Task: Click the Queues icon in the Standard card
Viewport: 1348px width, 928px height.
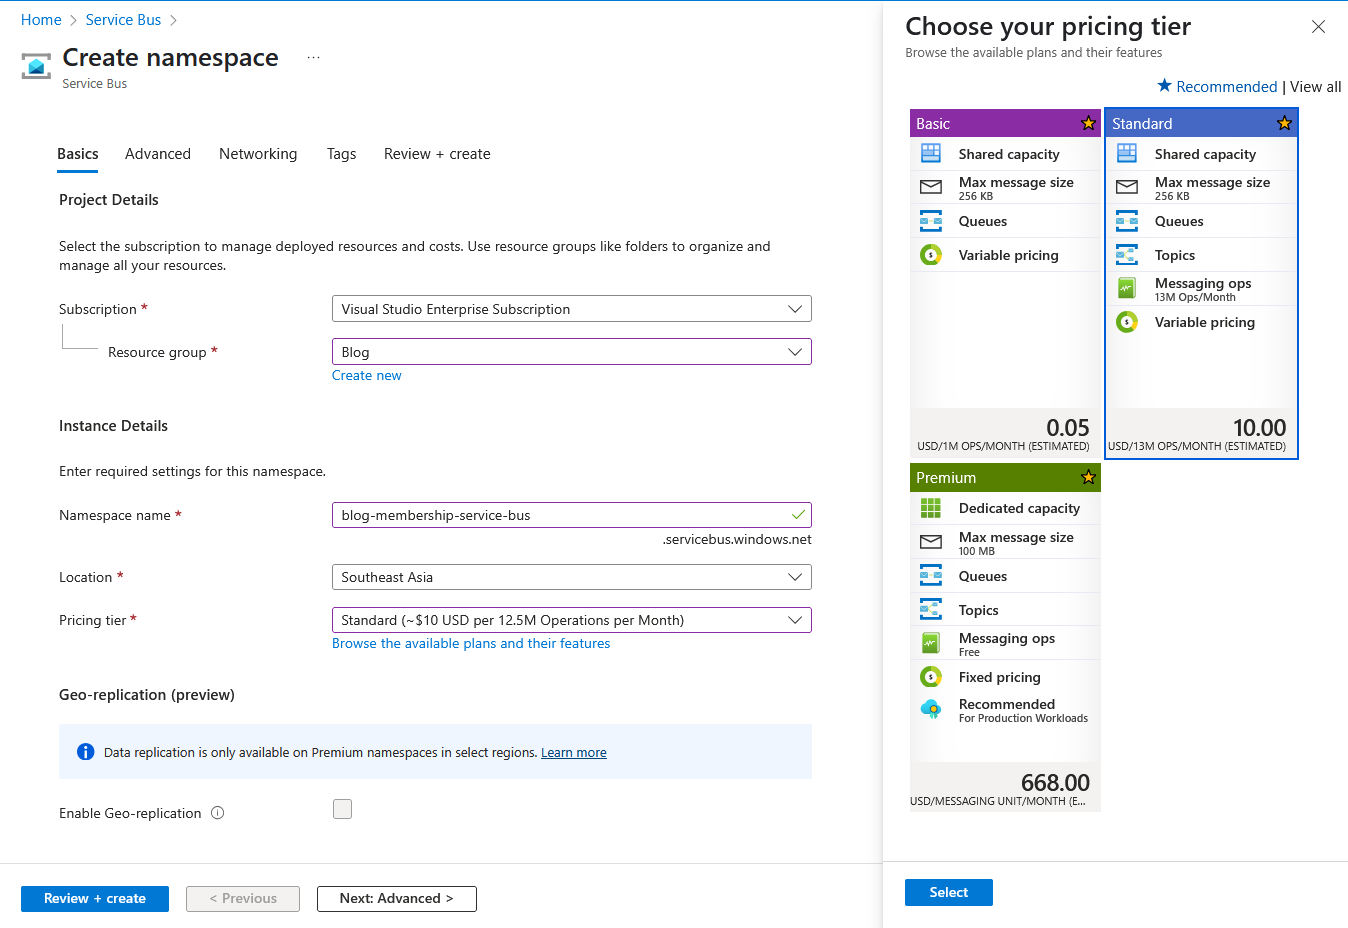Action: [x=1127, y=221]
